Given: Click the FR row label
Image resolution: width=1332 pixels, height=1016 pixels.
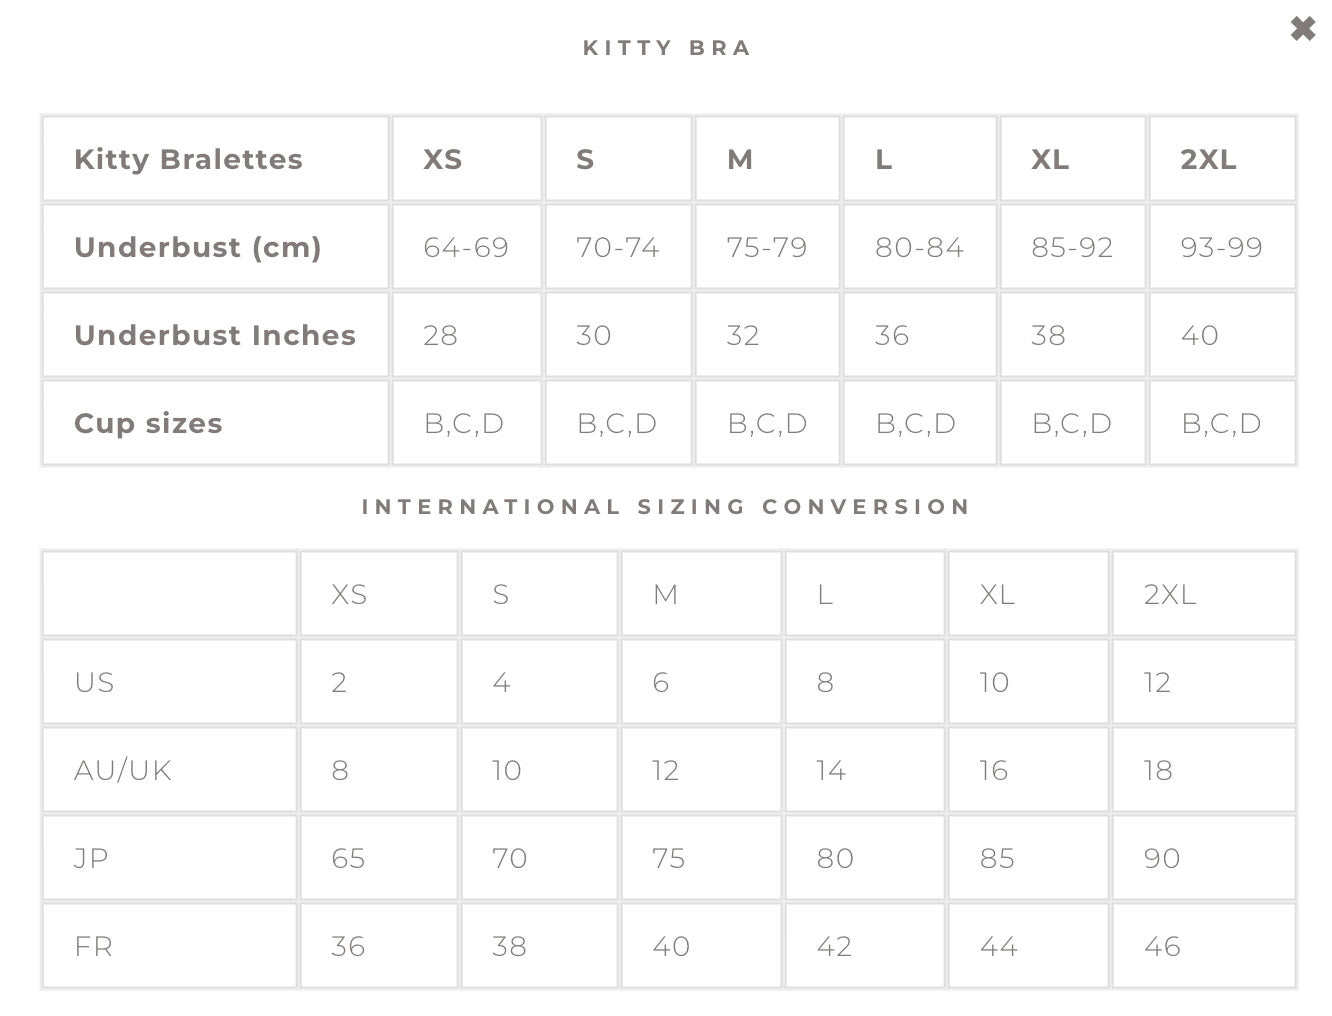Looking at the screenshot, I should 93,946.
